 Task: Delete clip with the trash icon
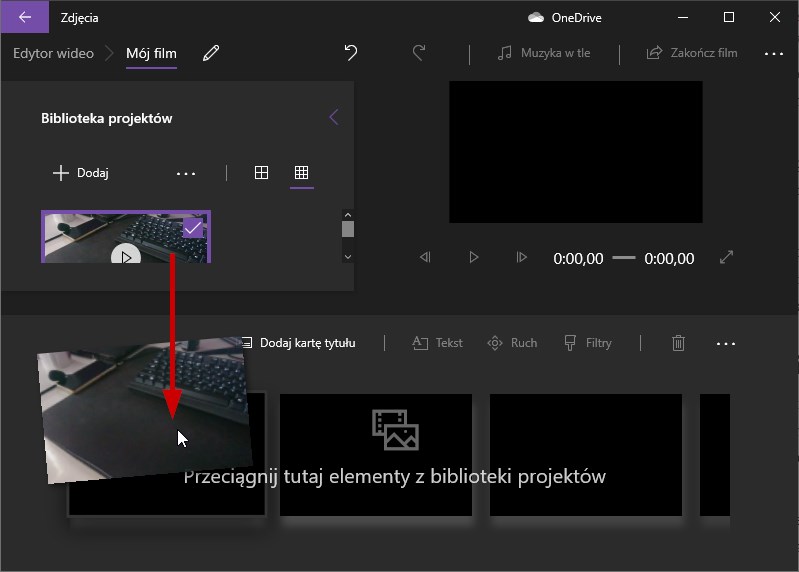click(678, 343)
